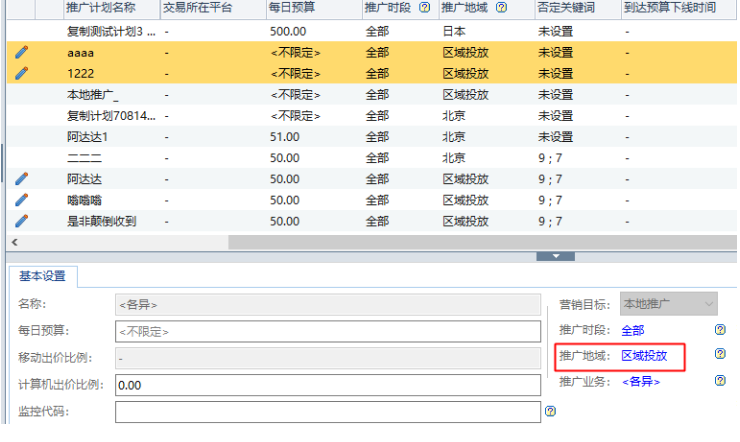Viewport: 740px width, 442px height.
Task: Click the horizontal scrollbar left arrow
Action: point(14,242)
